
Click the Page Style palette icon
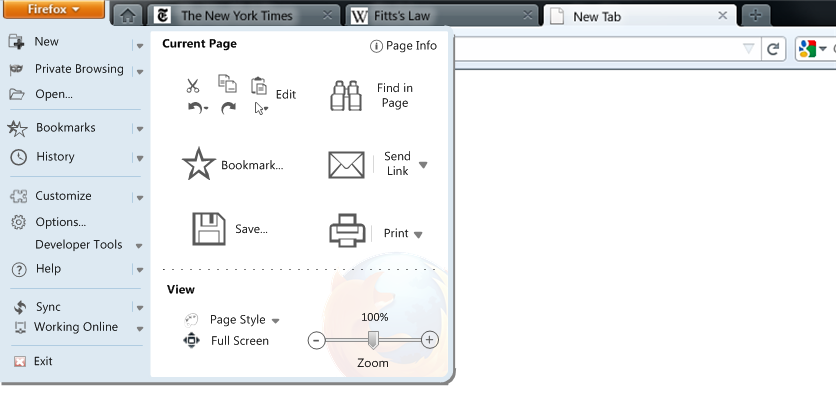click(191, 320)
